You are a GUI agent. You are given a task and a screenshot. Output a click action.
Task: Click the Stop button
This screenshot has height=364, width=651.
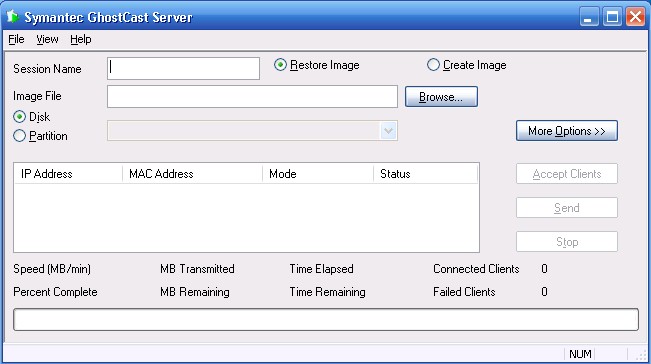(x=567, y=242)
